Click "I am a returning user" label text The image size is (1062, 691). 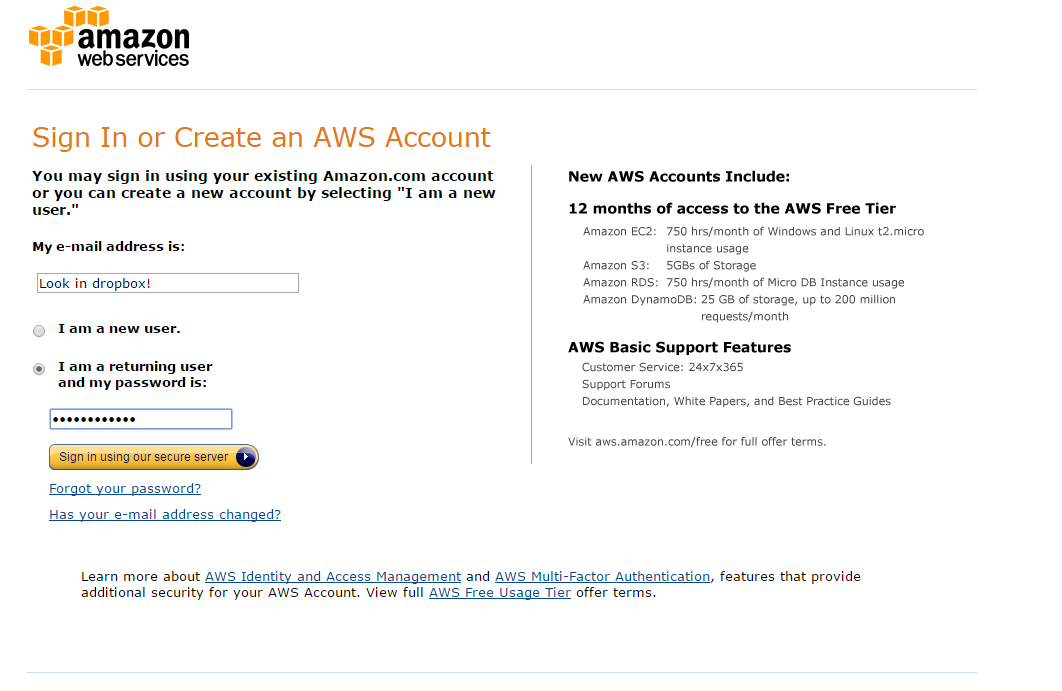click(135, 367)
